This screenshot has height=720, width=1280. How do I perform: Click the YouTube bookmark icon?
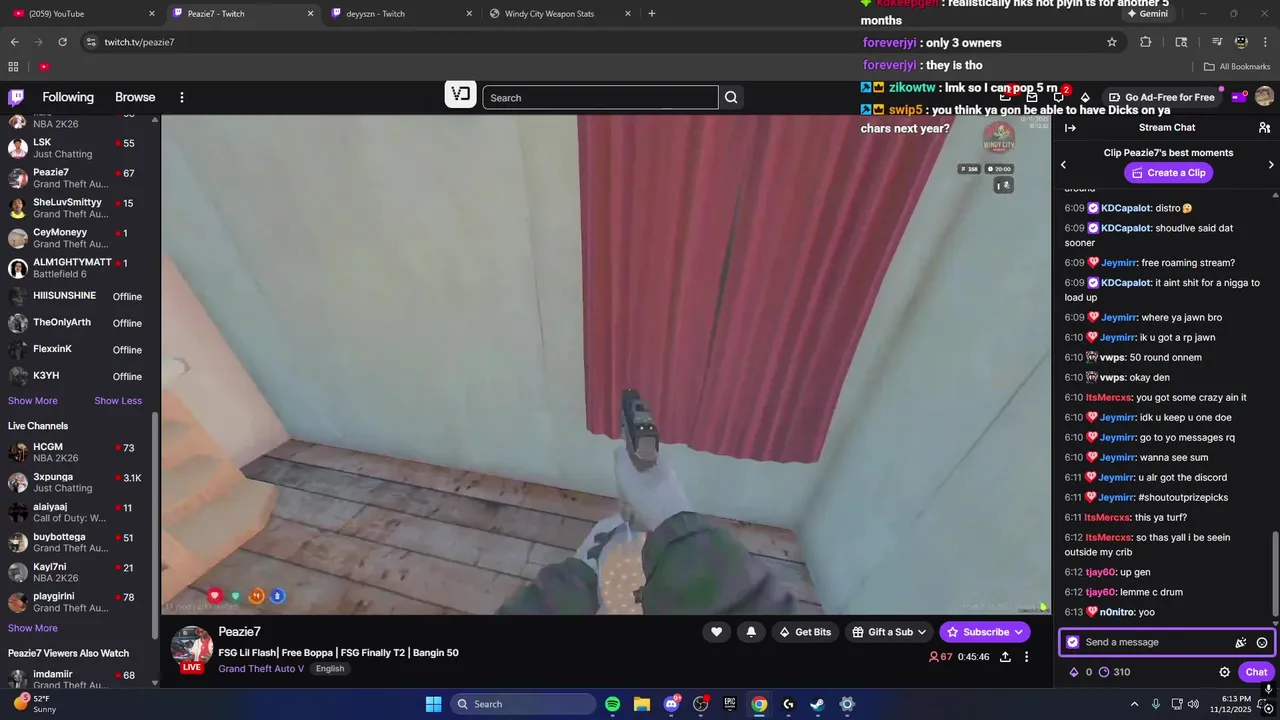[44, 67]
